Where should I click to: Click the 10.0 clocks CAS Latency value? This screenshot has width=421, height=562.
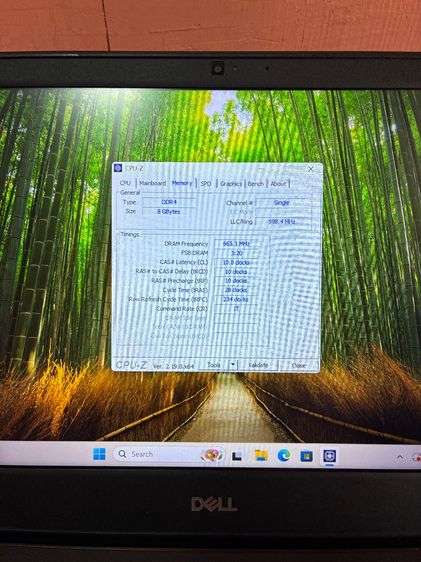tap(236, 262)
